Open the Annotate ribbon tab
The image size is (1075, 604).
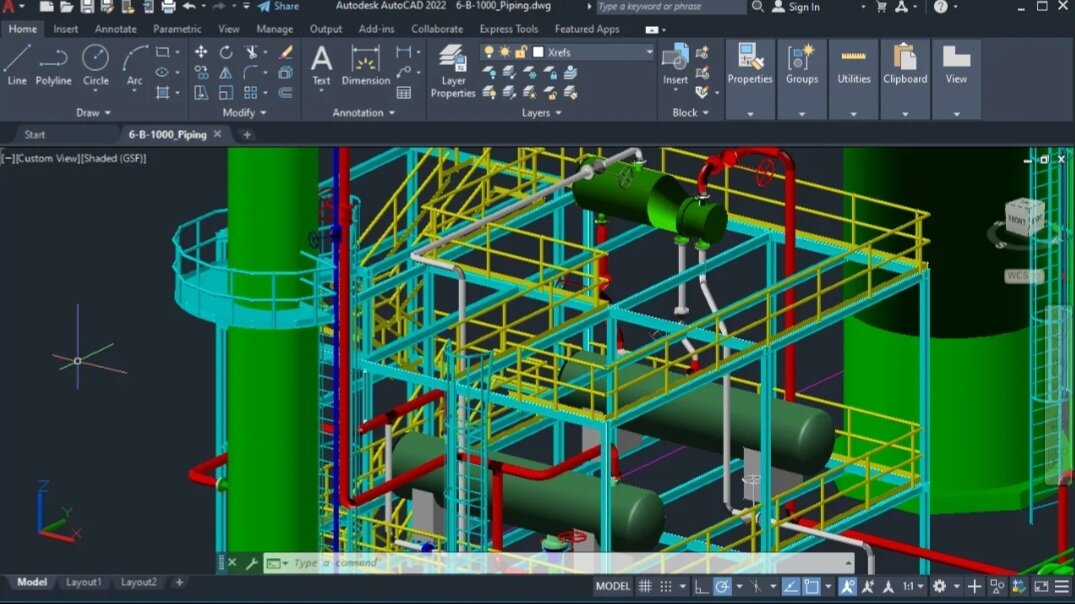pyautogui.click(x=115, y=29)
